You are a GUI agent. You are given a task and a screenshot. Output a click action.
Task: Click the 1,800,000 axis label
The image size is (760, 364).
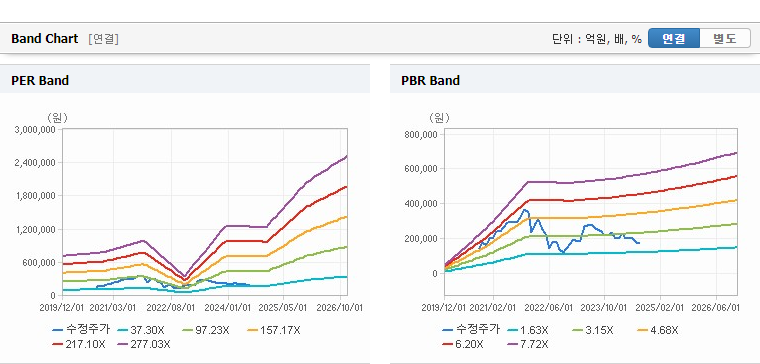[36, 196]
